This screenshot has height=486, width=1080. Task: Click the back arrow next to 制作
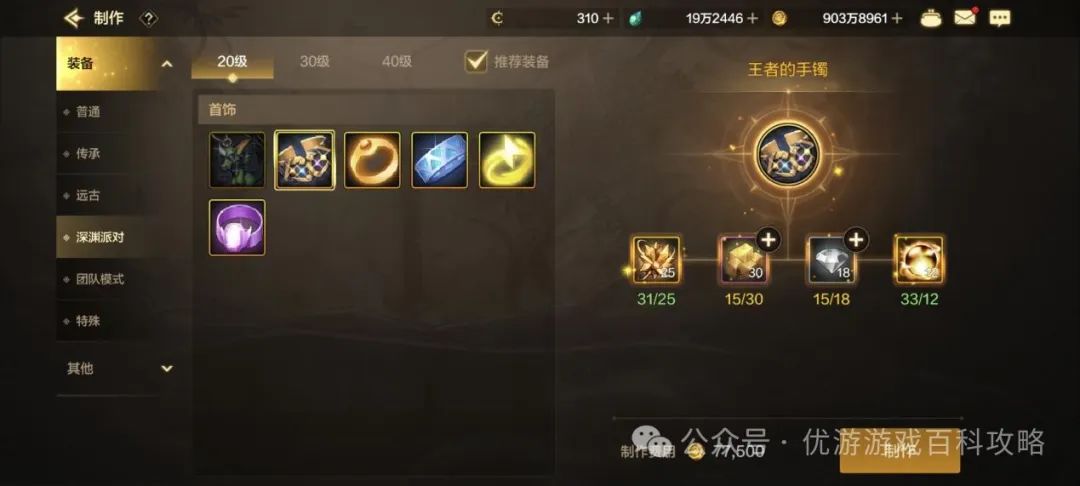(x=74, y=19)
